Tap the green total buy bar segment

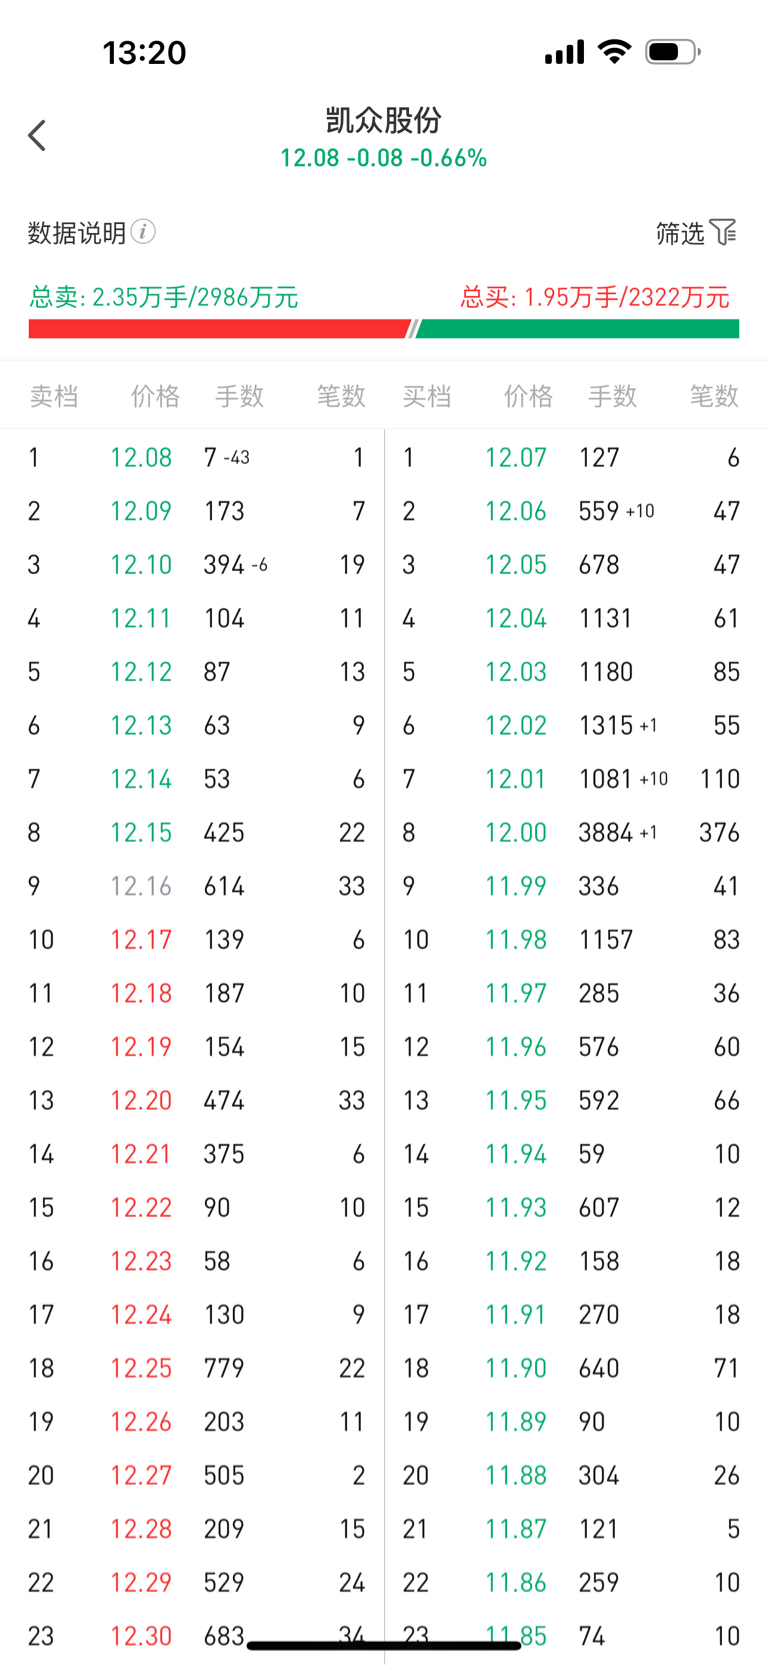click(x=577, y=329)
